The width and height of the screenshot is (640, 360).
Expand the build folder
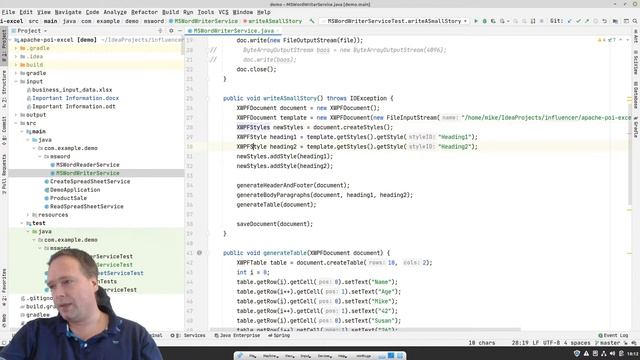[16, 65]
